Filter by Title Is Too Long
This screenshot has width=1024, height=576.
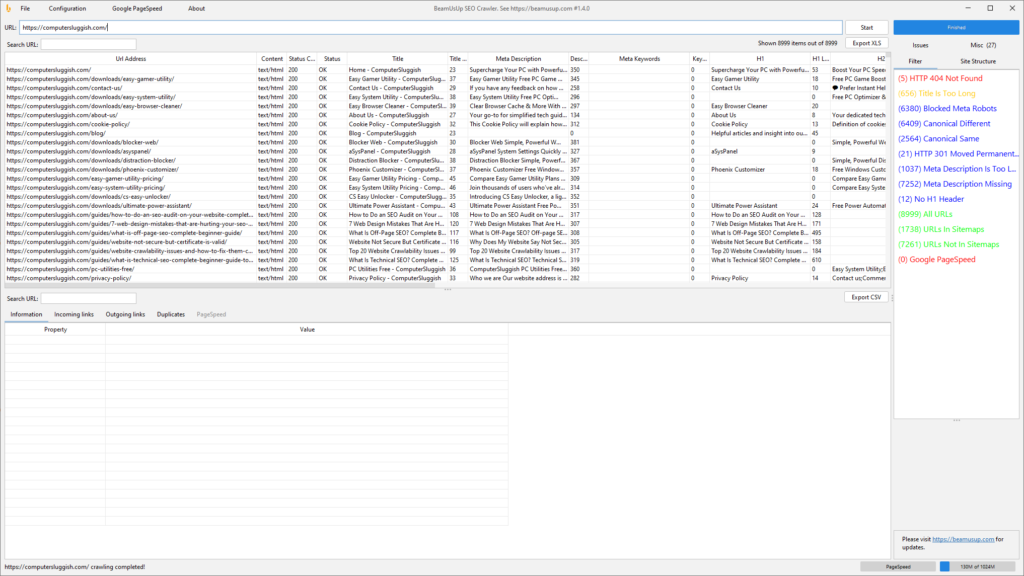pyautogui.click(x=936, y=93)
